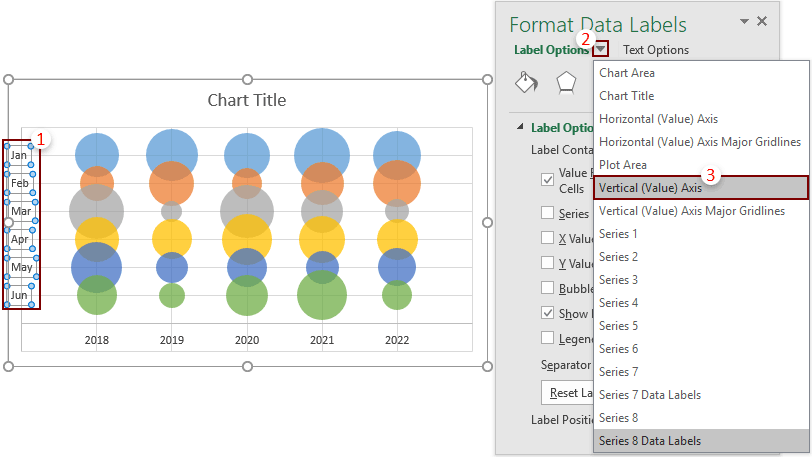Select the Feb data label

pos(20,183)
